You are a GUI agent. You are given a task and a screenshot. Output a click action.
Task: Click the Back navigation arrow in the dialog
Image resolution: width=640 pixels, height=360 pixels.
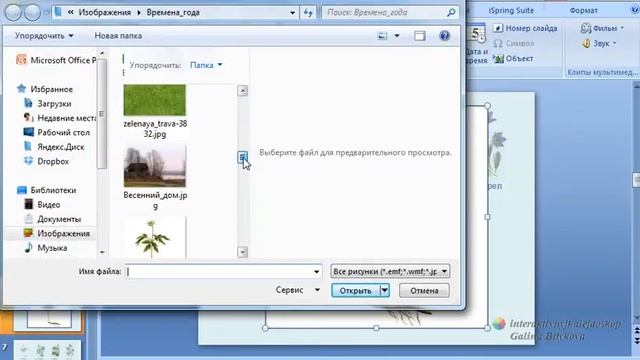click(x=13, y=13)
